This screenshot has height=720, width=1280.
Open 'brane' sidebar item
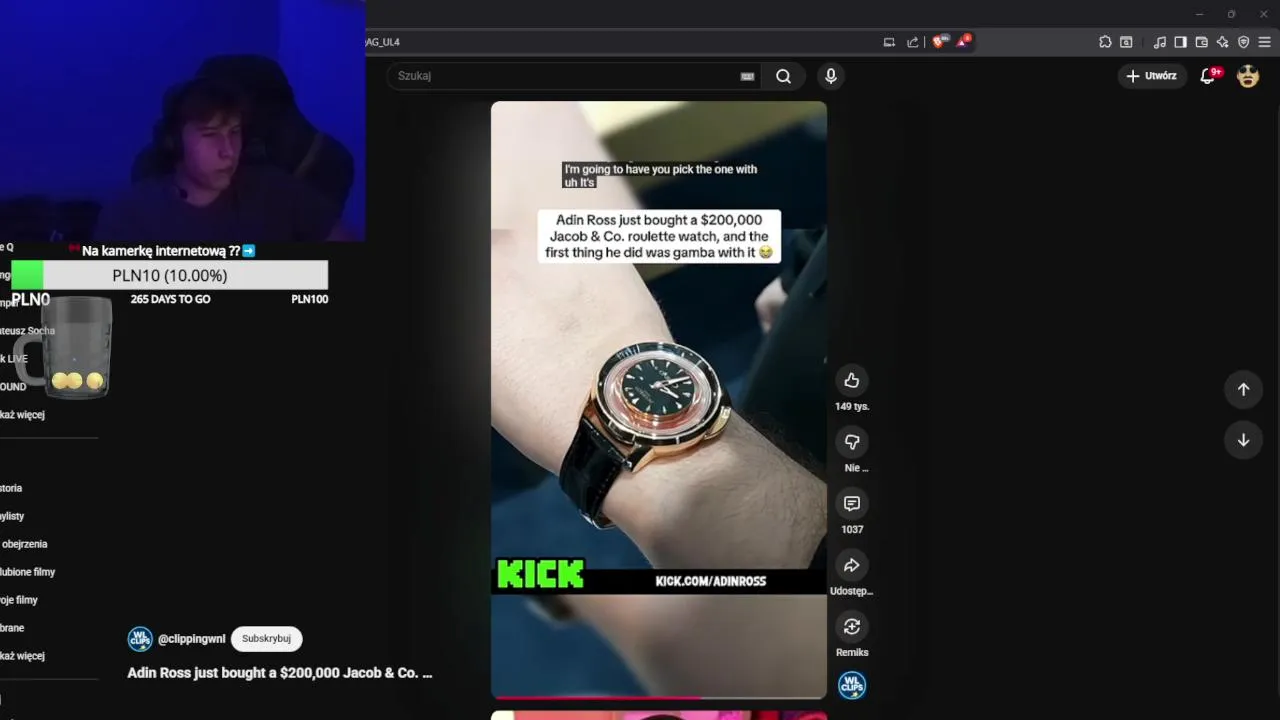(x=12, y=628)
